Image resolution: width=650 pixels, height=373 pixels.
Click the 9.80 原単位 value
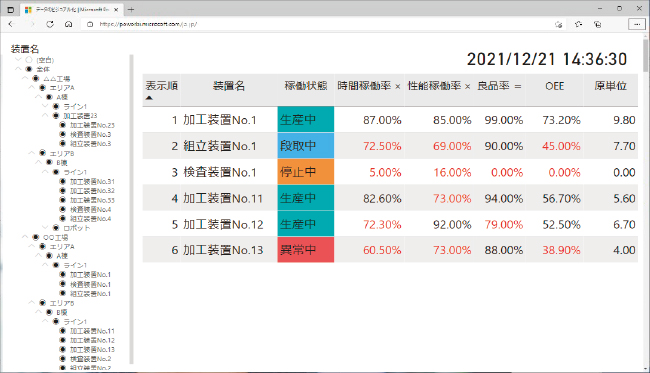tap(624, 120)
